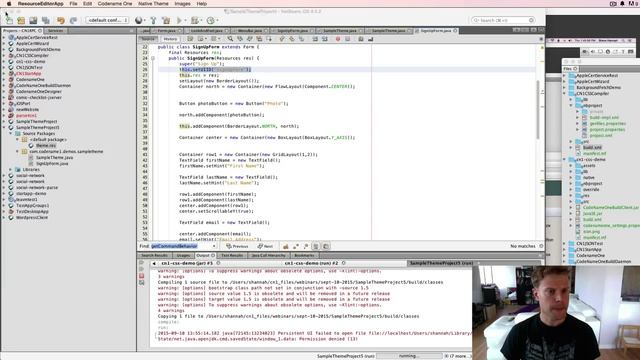Click the editor find selection magnifier icon

[230, 39]
